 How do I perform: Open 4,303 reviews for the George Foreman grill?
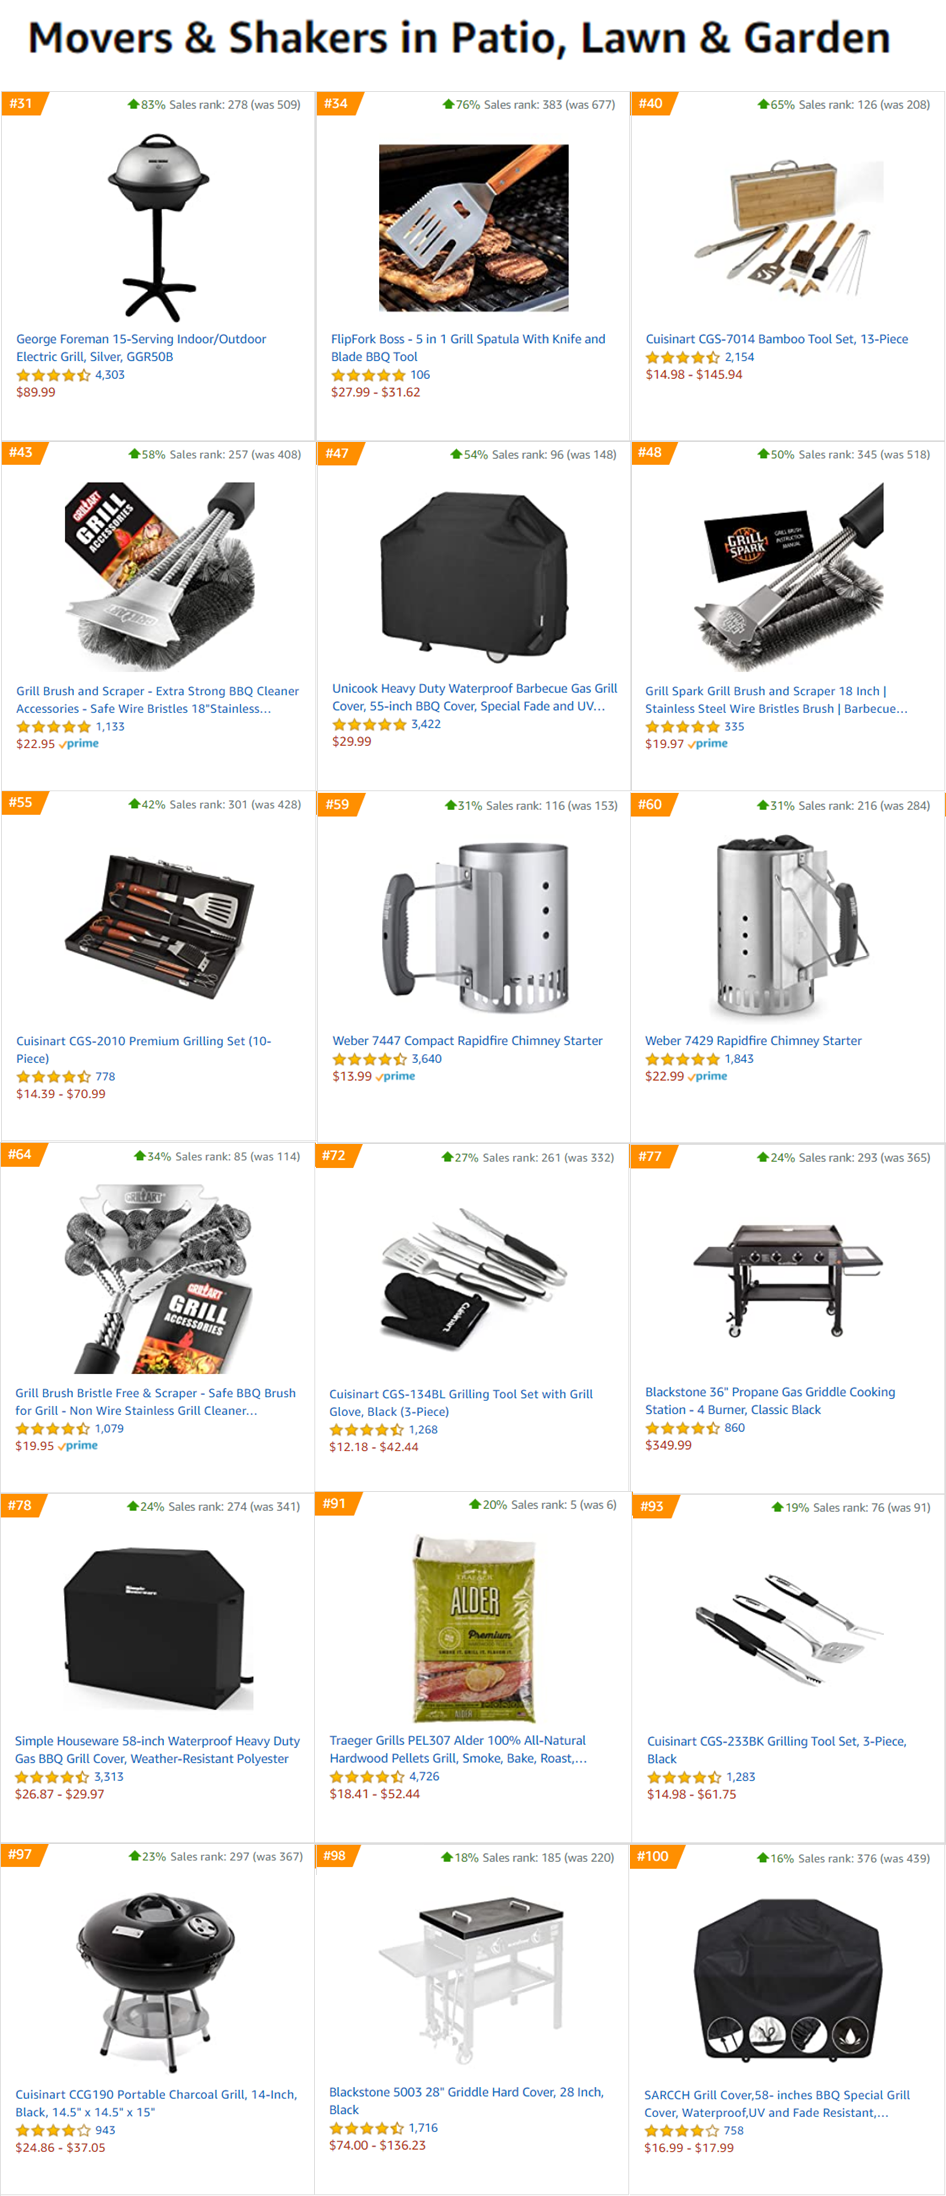110,375
